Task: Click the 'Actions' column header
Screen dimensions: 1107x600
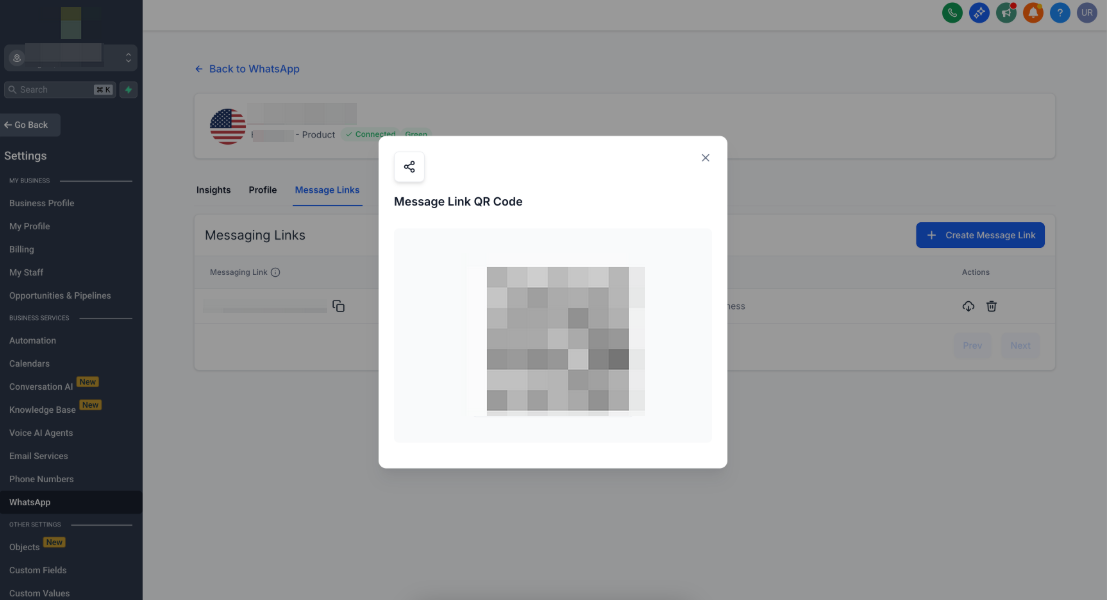Action: click(x=976, y=272)
